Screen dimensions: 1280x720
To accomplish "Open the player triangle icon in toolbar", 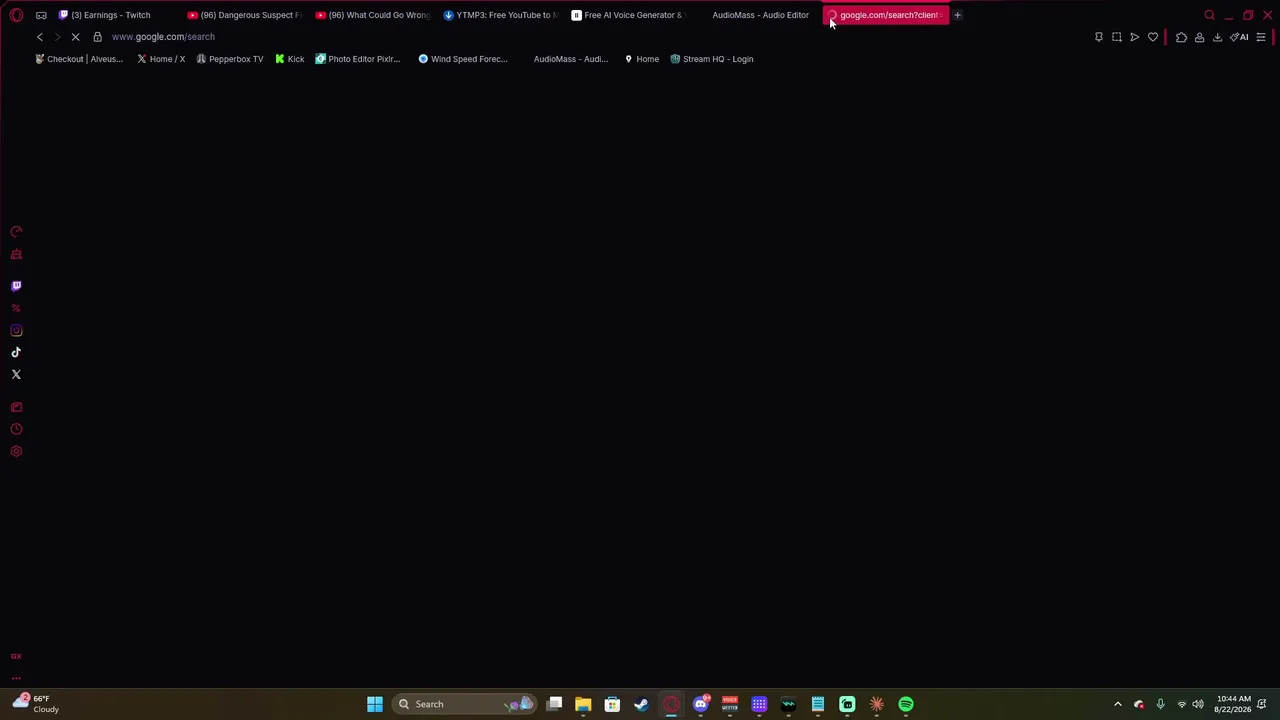I will tap(1135, 37).
